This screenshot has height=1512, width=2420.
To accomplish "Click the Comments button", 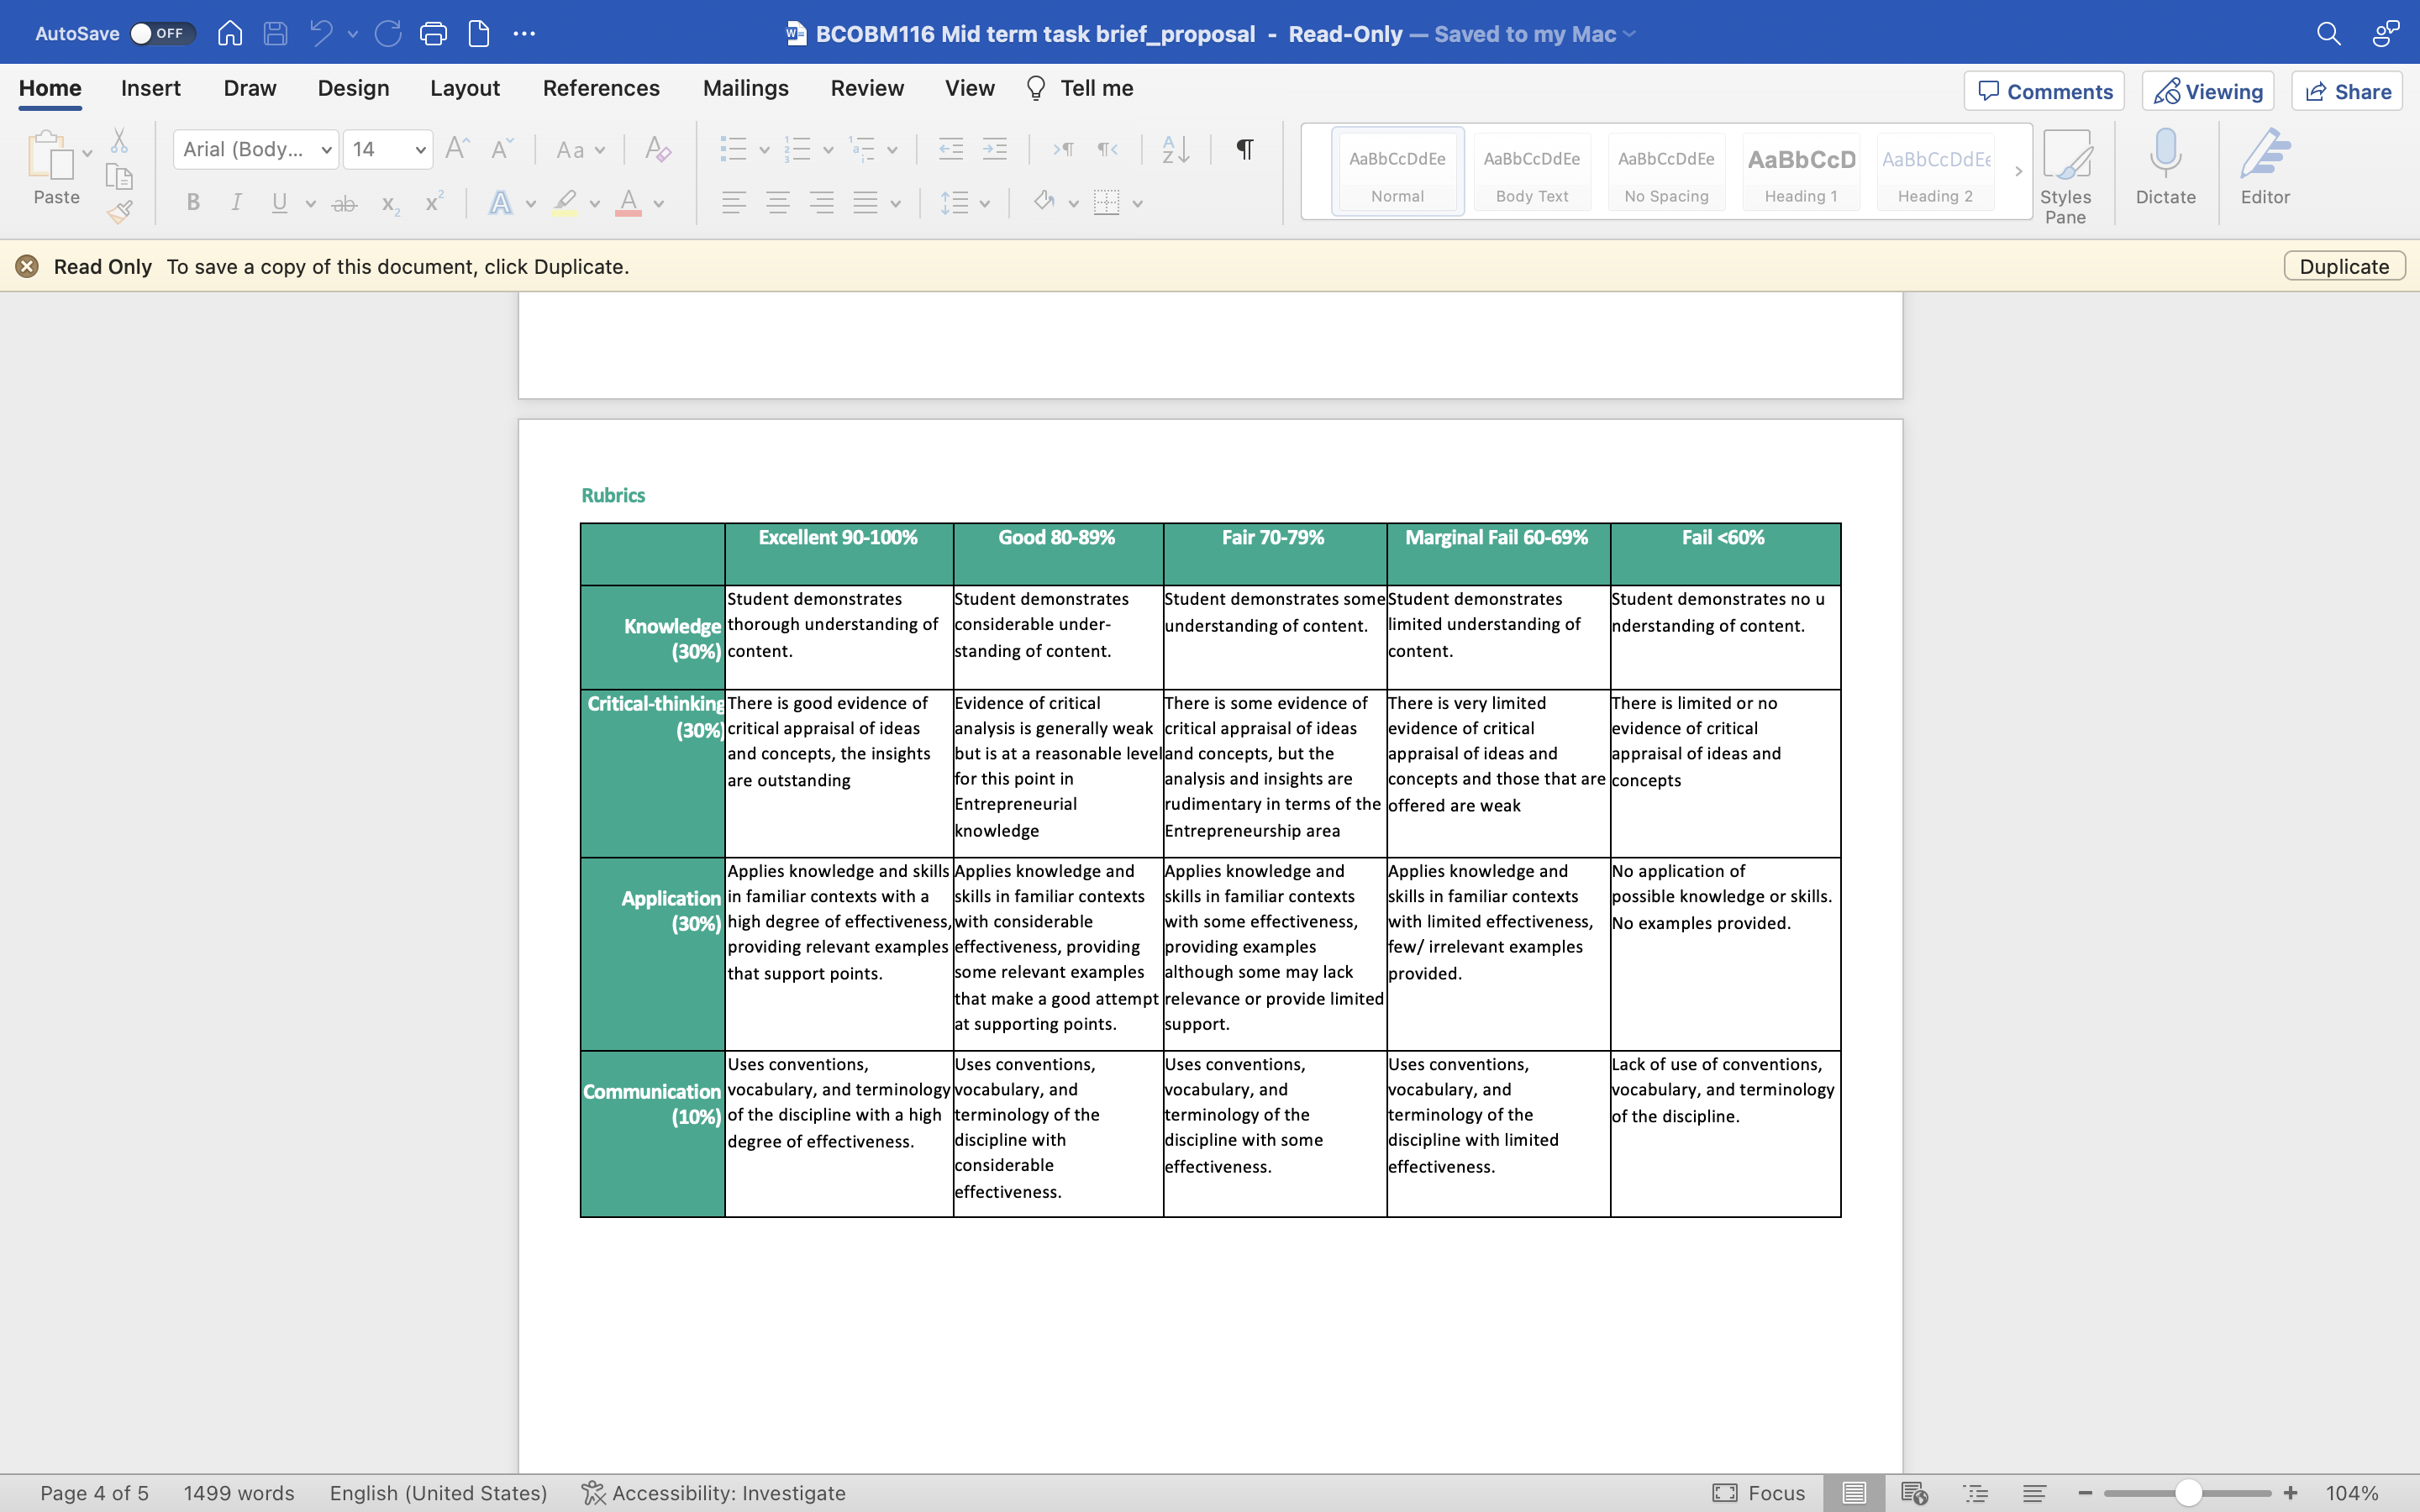I will coord(2044,91).
